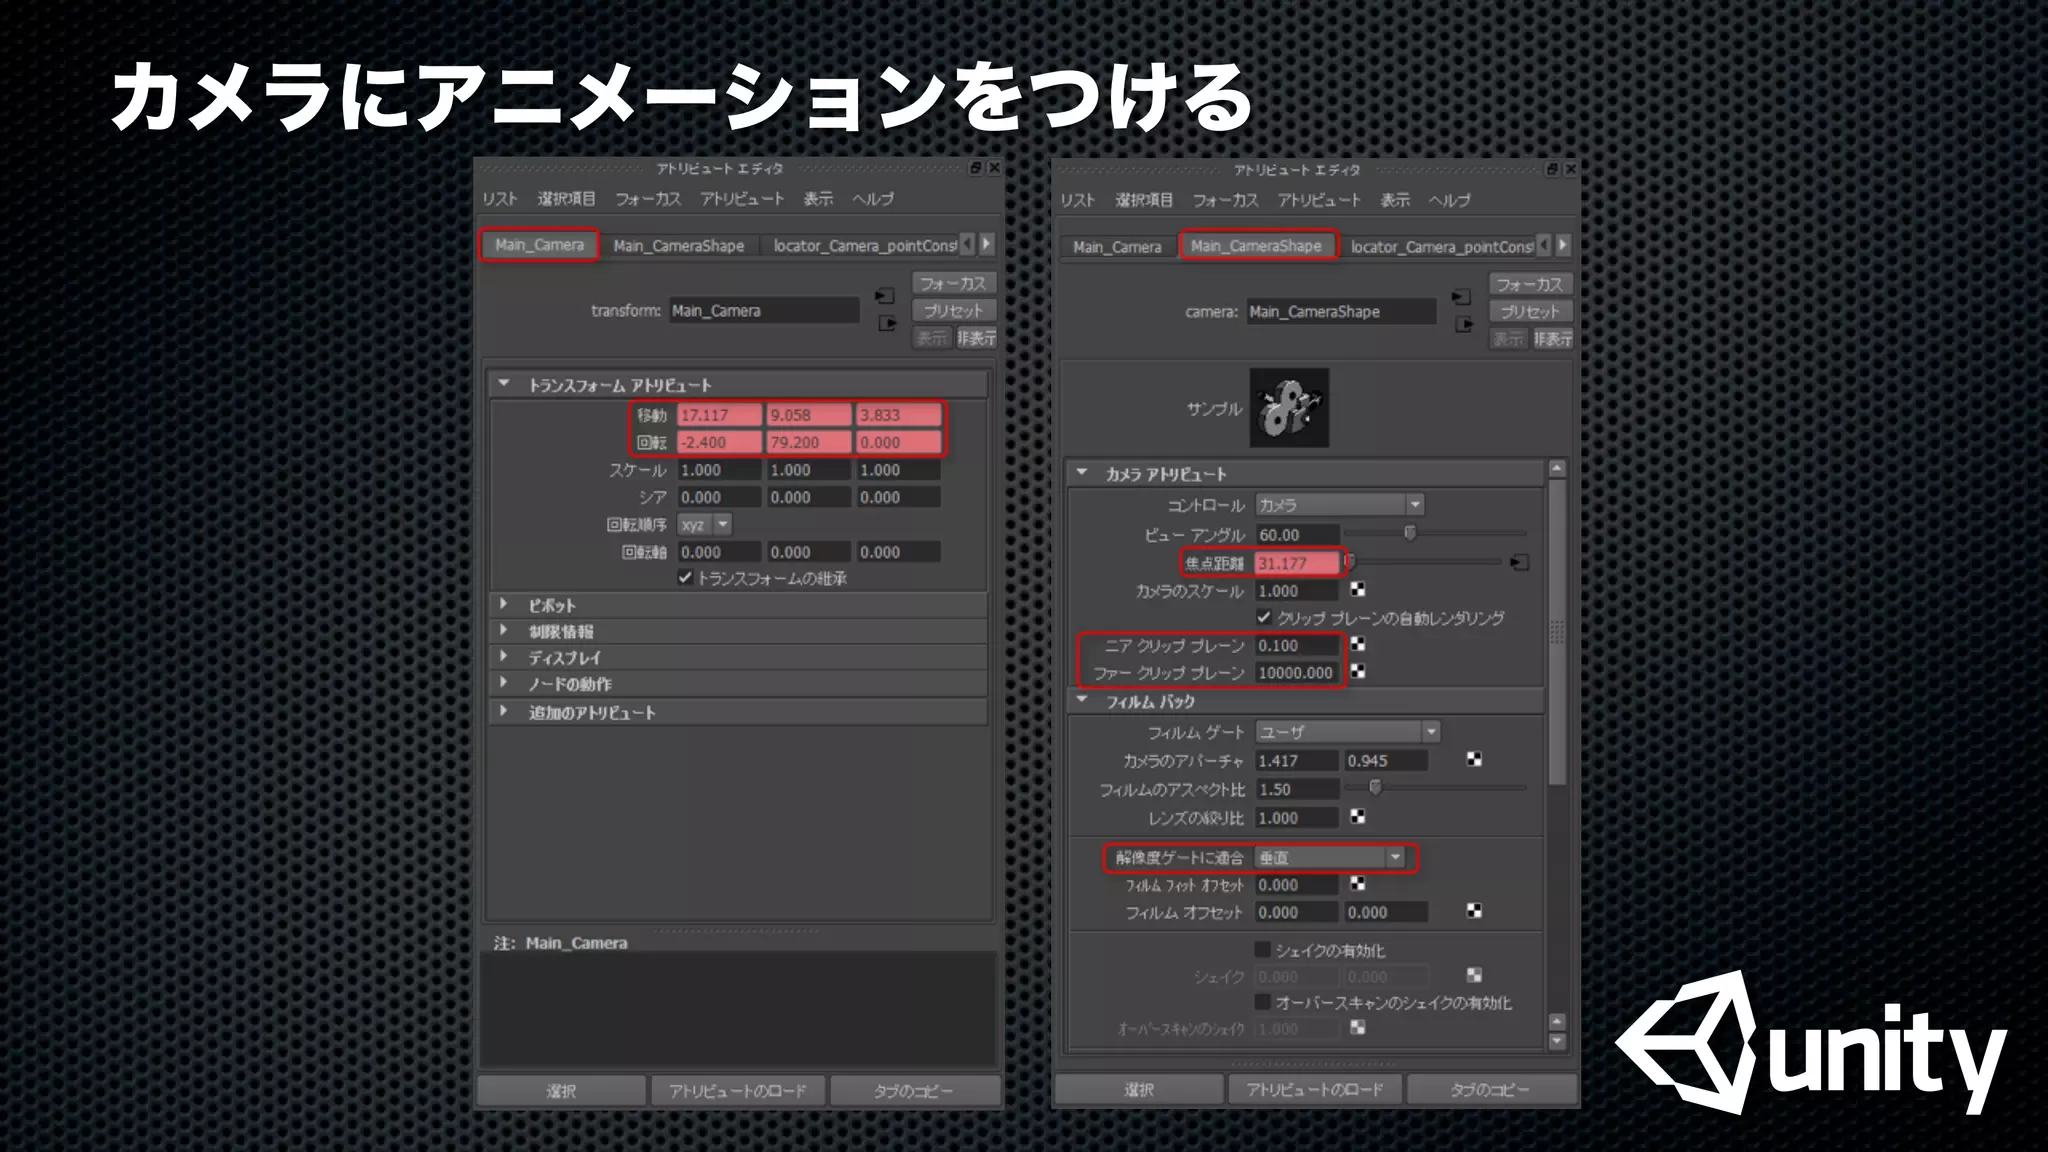Image resolution: width=2048 pixels, height=1152 pixels.
Task: Switch to Main_CameraShape tab in left panel
Action: (679, 245)
